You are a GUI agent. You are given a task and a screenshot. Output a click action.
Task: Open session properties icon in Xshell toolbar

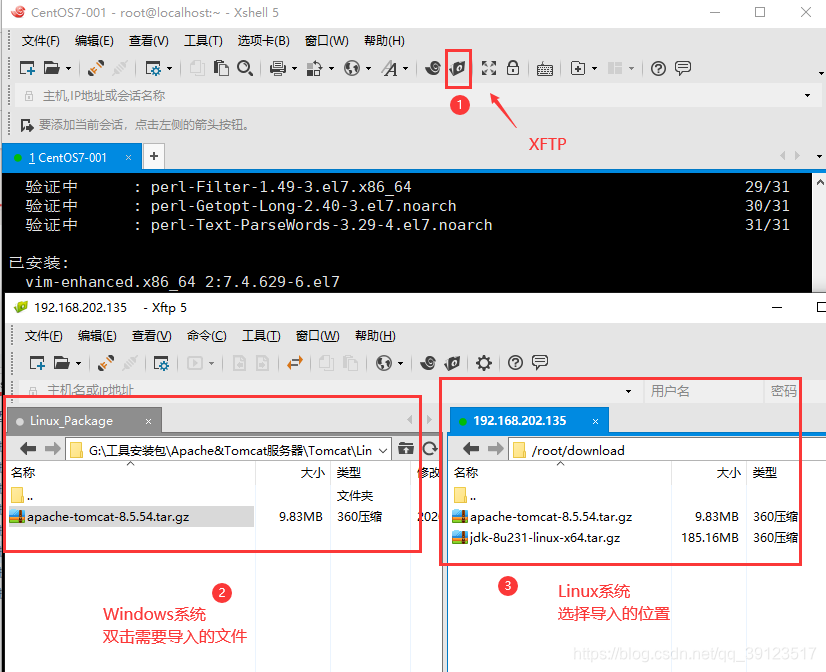click(x=153, y=68)
